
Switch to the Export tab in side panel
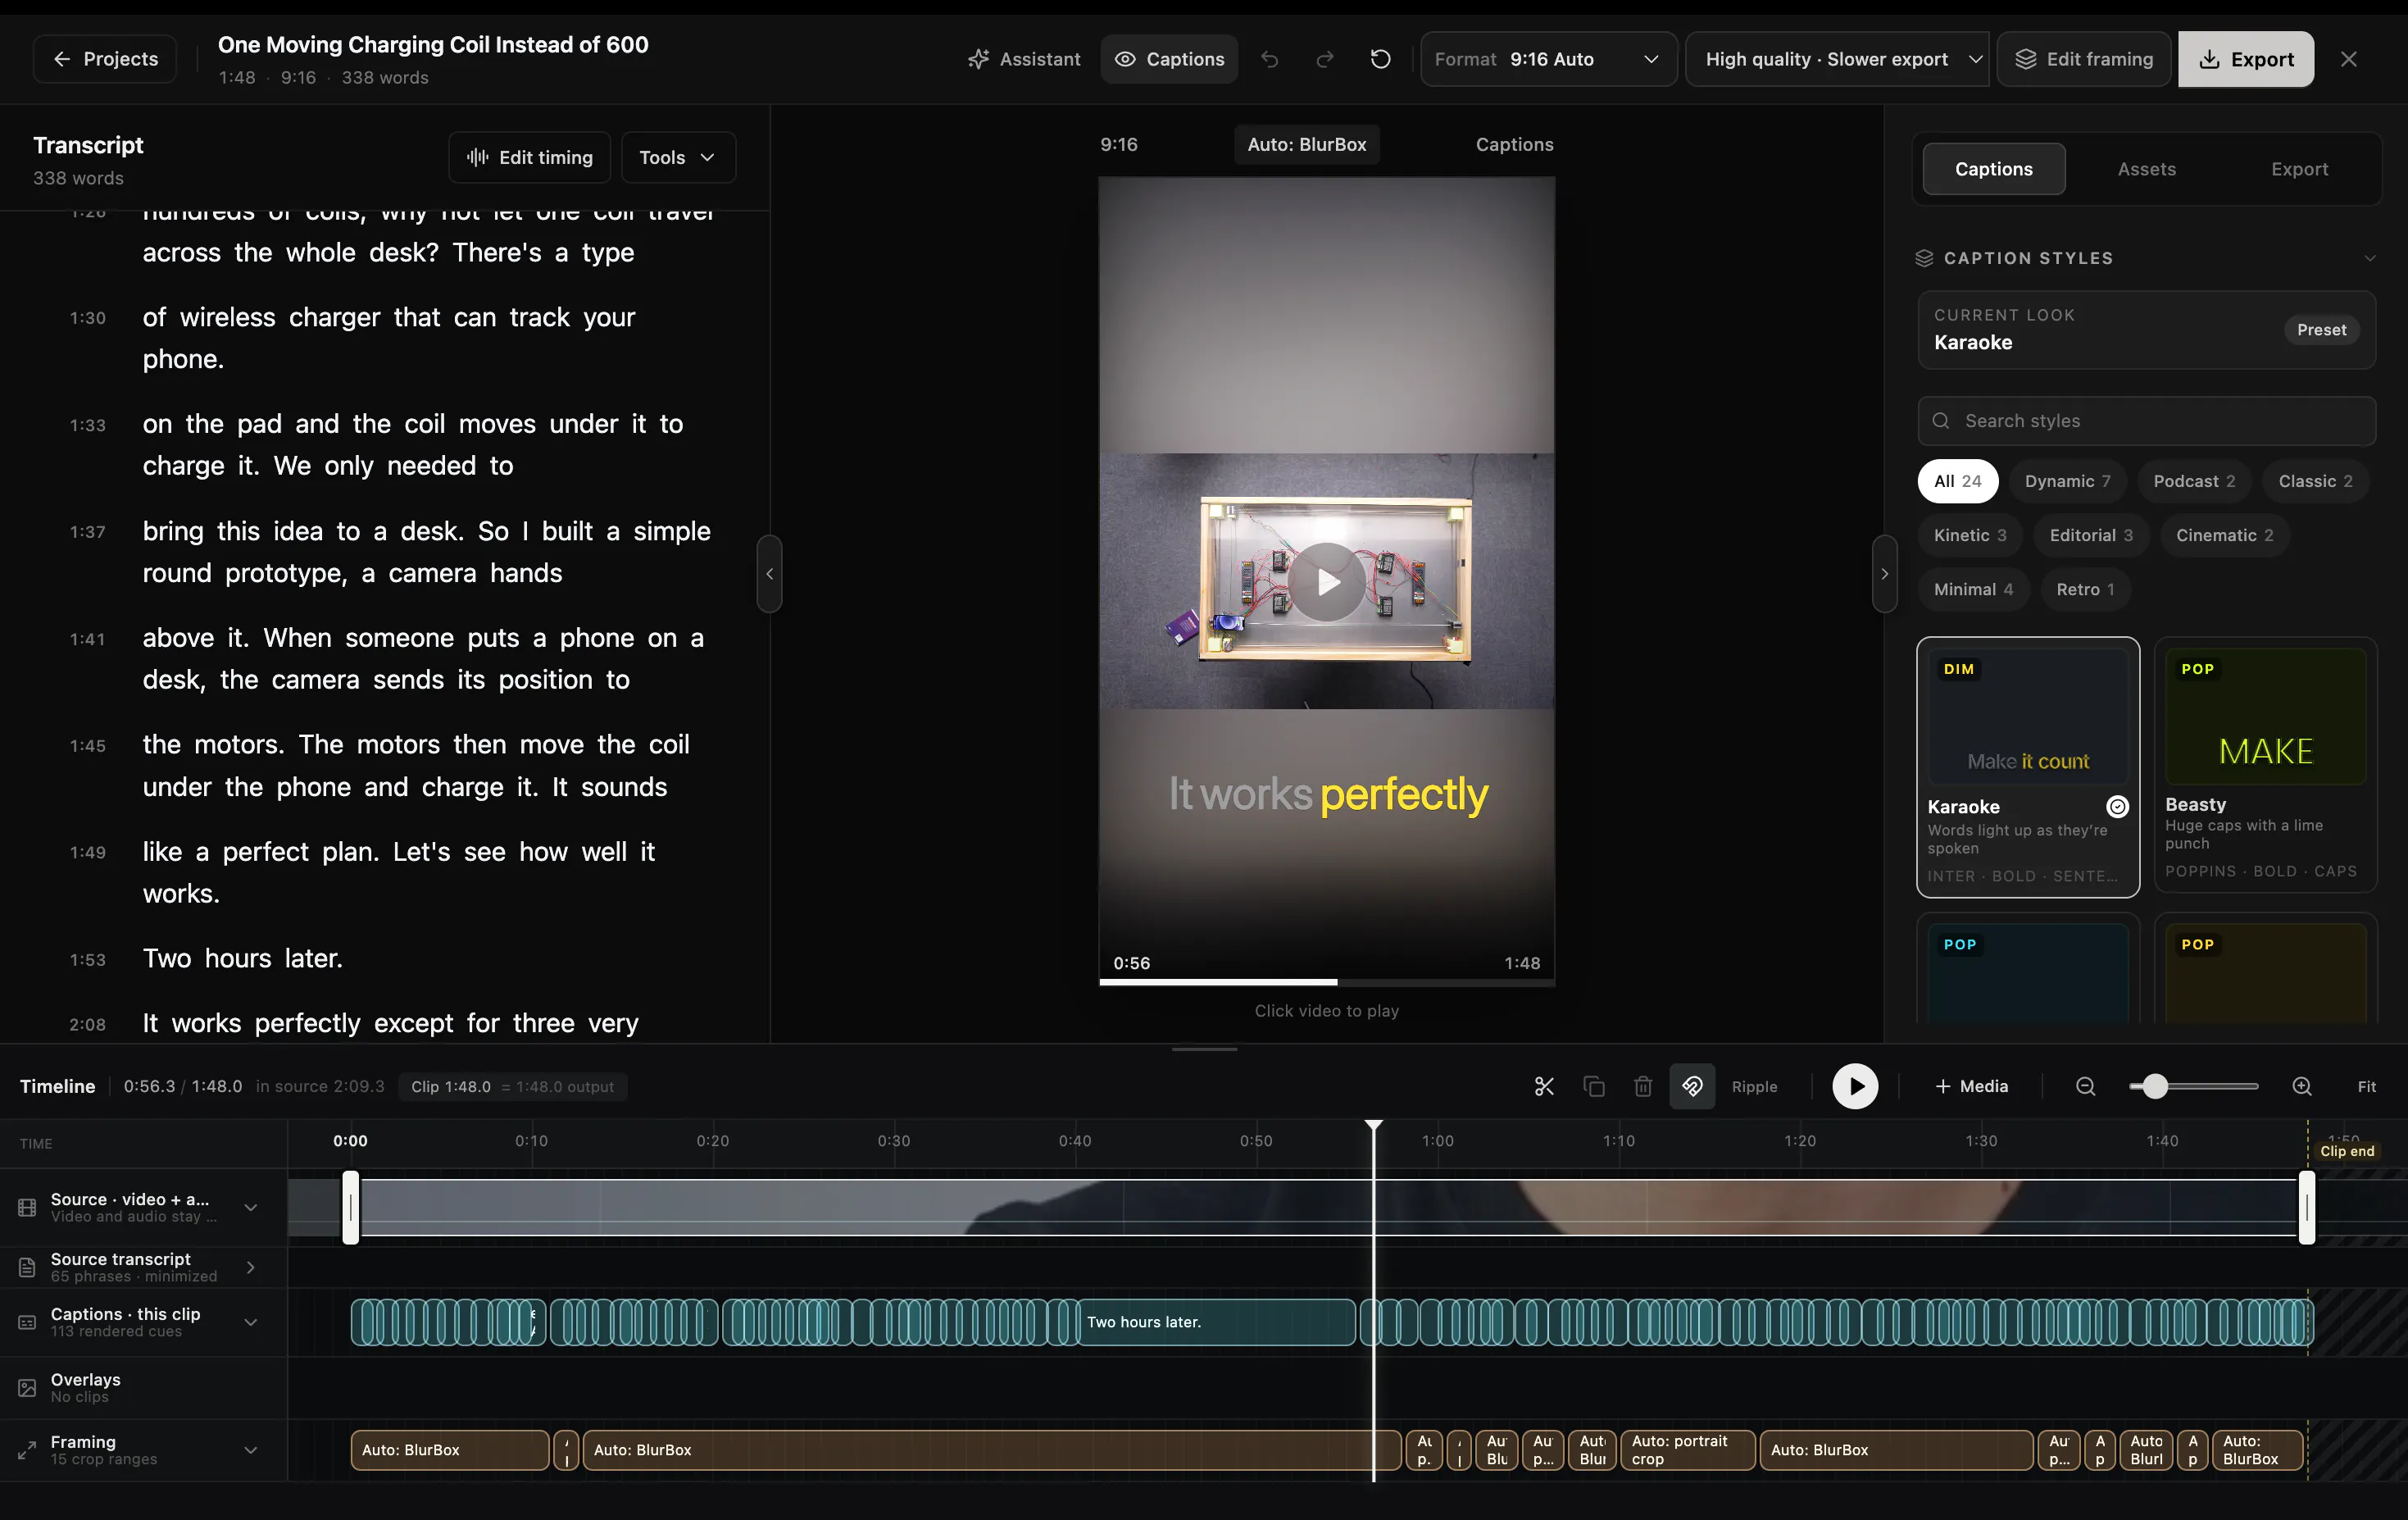[x=2299, y=169]
